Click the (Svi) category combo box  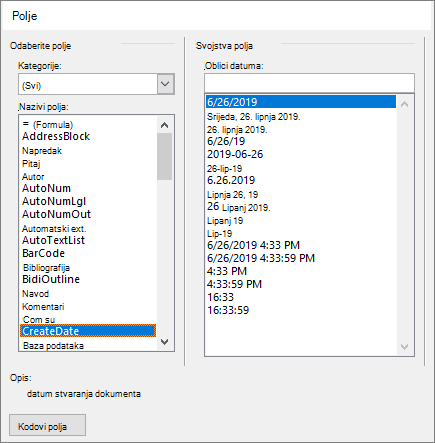coord(88,84)
